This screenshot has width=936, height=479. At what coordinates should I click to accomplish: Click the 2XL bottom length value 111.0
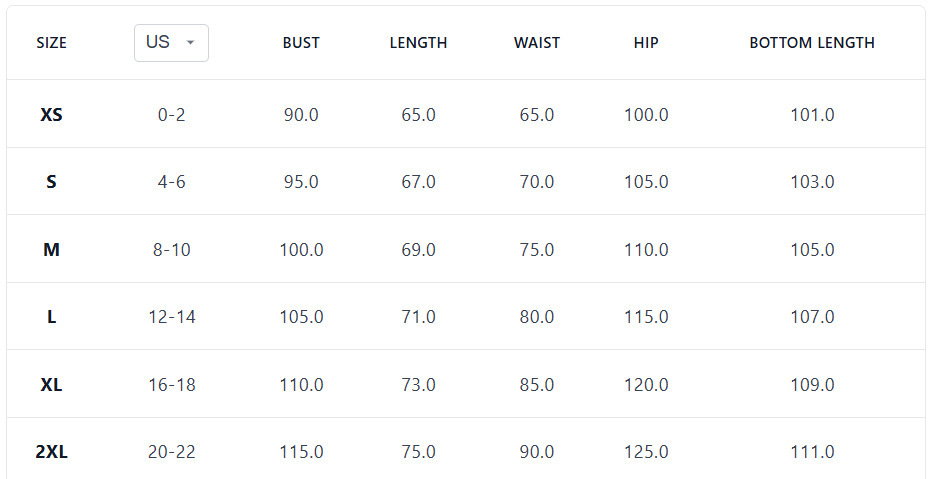812,452
